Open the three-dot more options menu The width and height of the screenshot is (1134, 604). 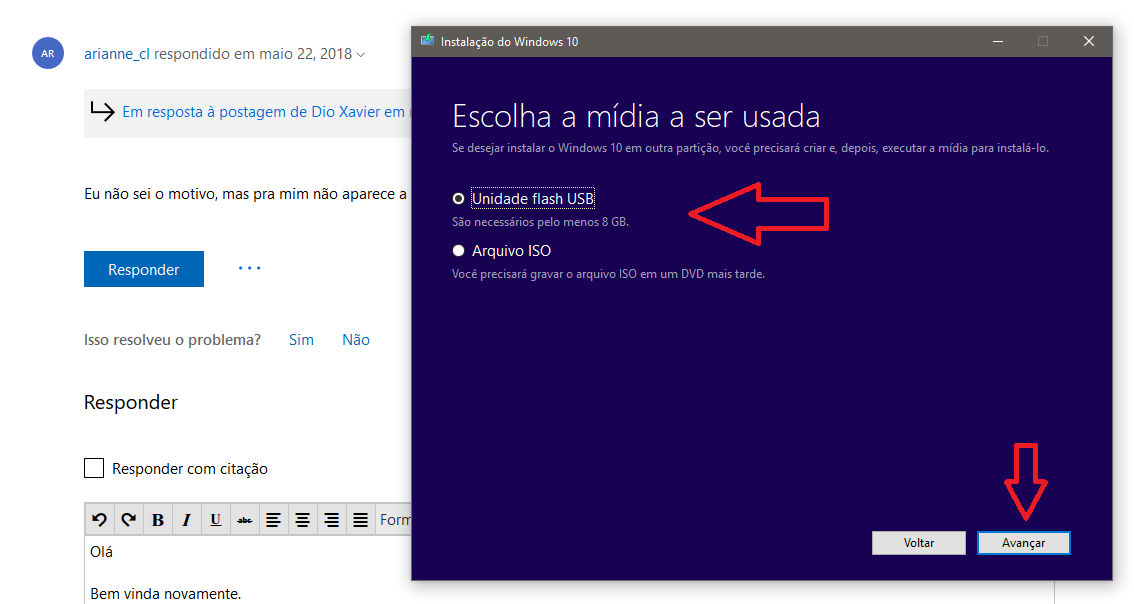pyautogui.click(x=250, y=268)
